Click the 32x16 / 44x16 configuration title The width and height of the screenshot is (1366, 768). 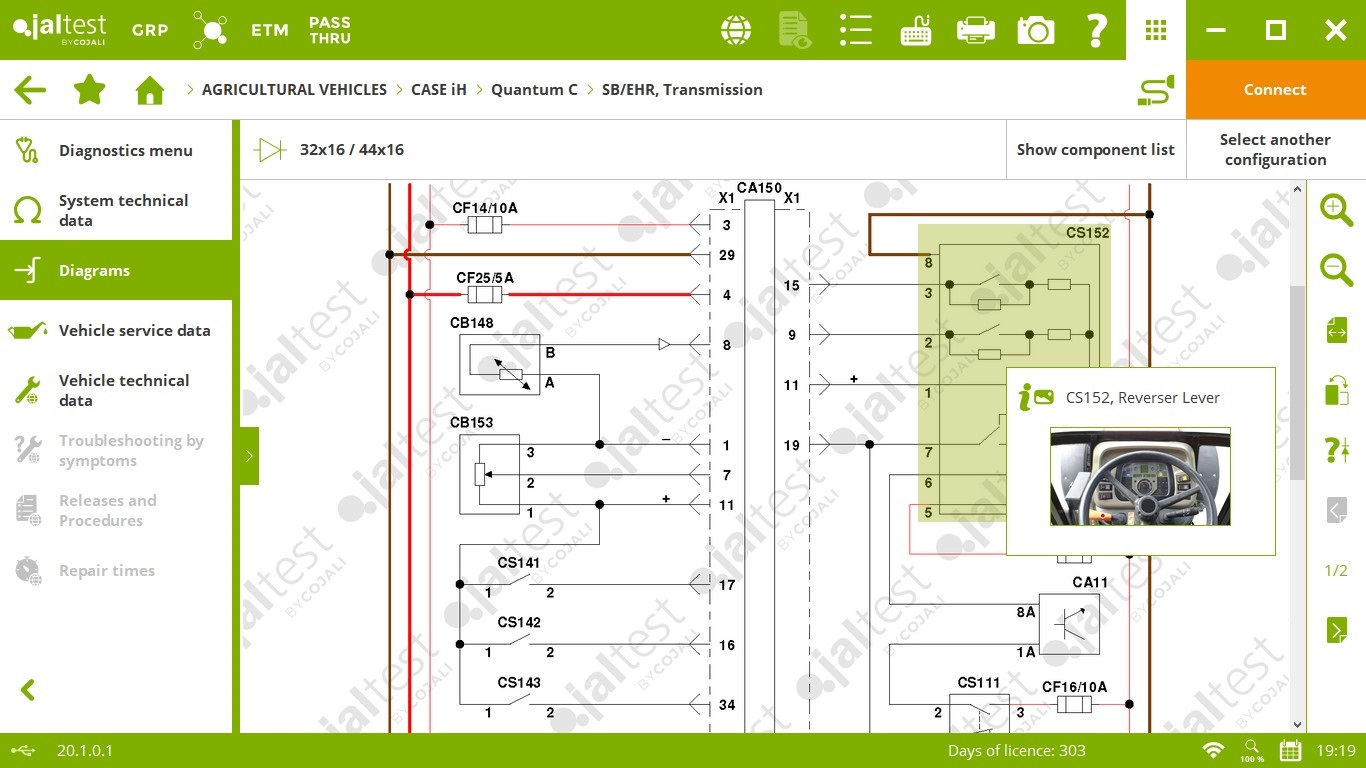pyautogui.click(x=352, y=150)
